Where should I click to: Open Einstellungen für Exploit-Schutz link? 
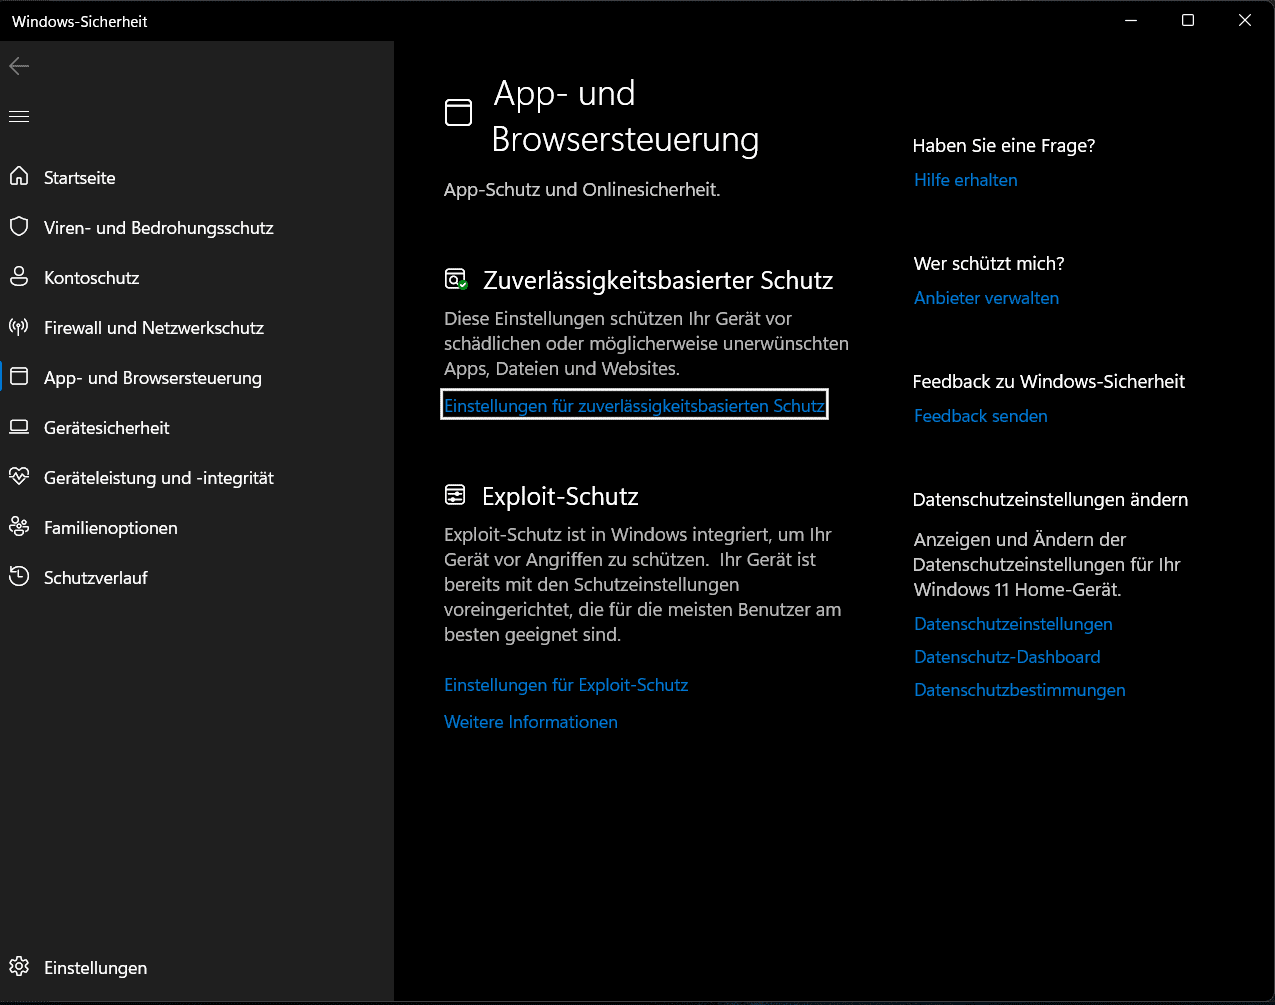point(566,685)
